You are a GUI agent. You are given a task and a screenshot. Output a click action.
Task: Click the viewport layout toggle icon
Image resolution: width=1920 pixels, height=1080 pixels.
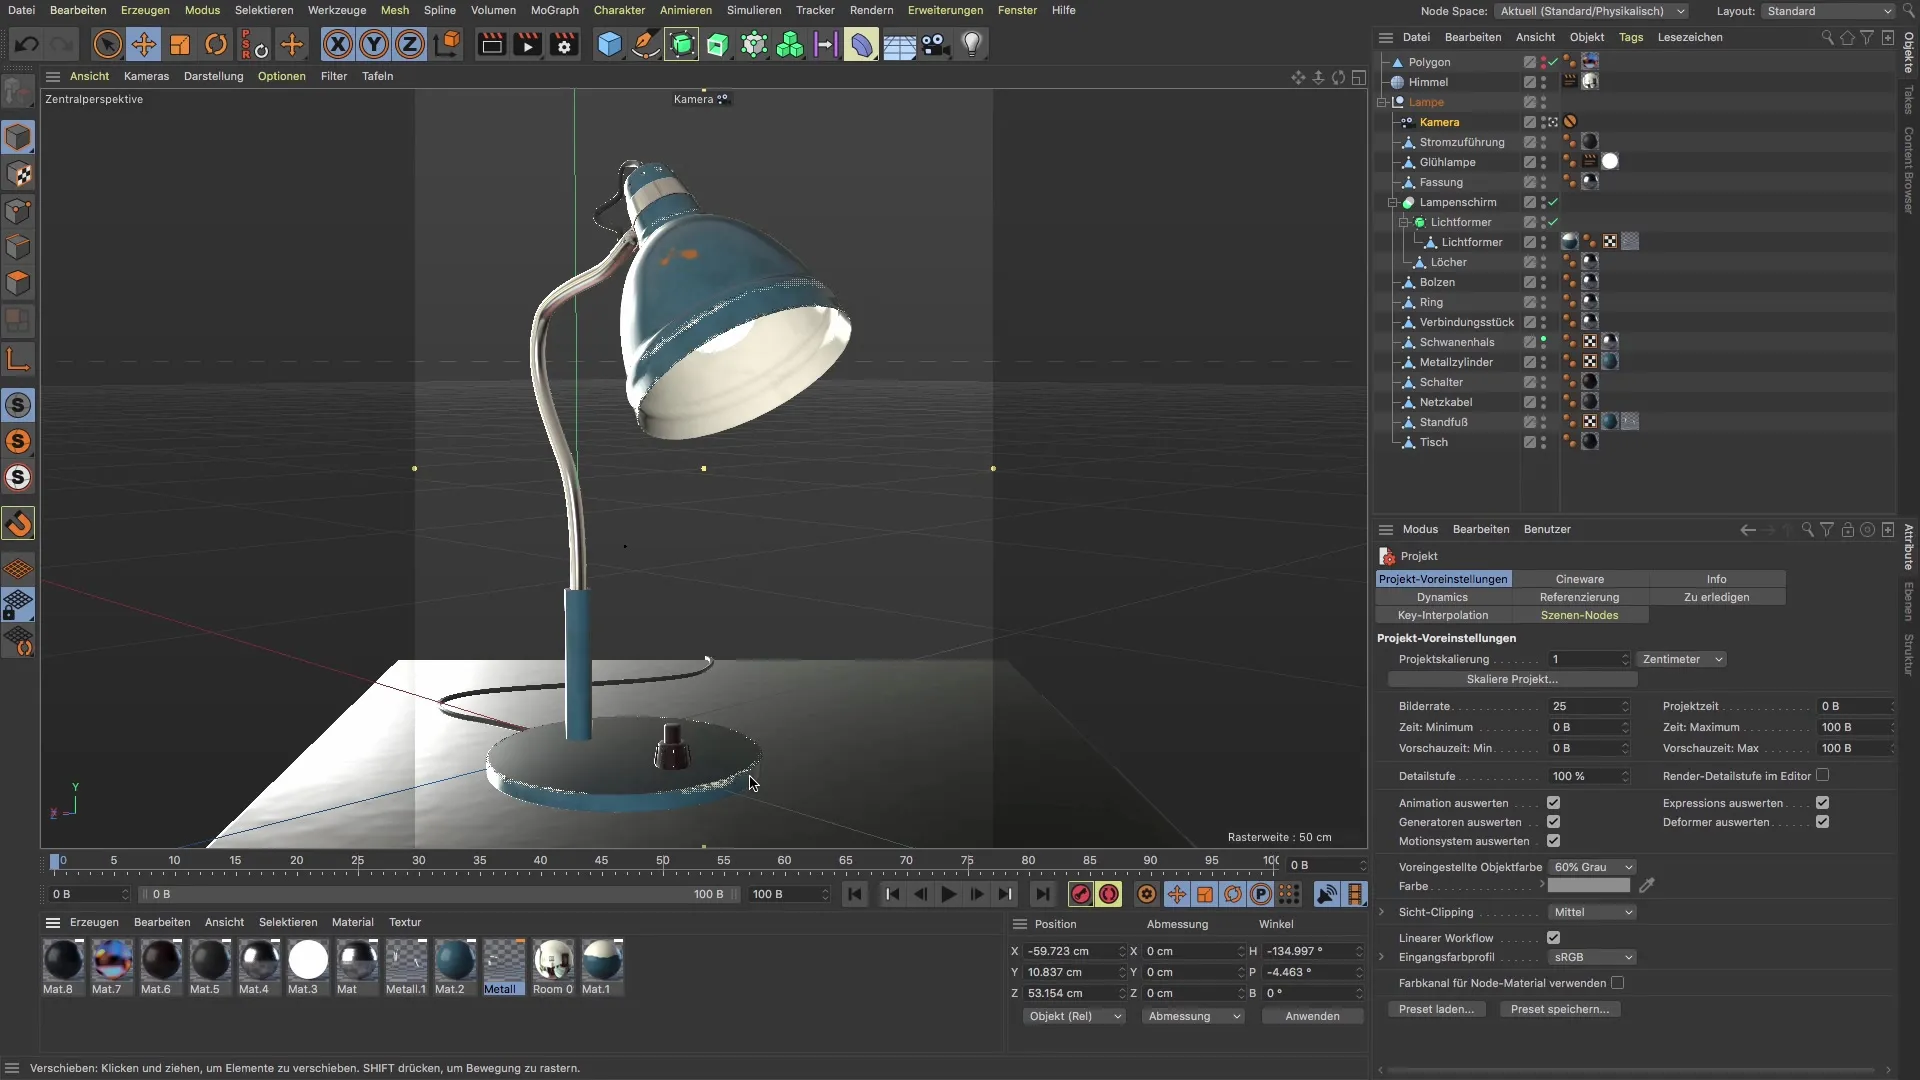(x=1359, y=77)
